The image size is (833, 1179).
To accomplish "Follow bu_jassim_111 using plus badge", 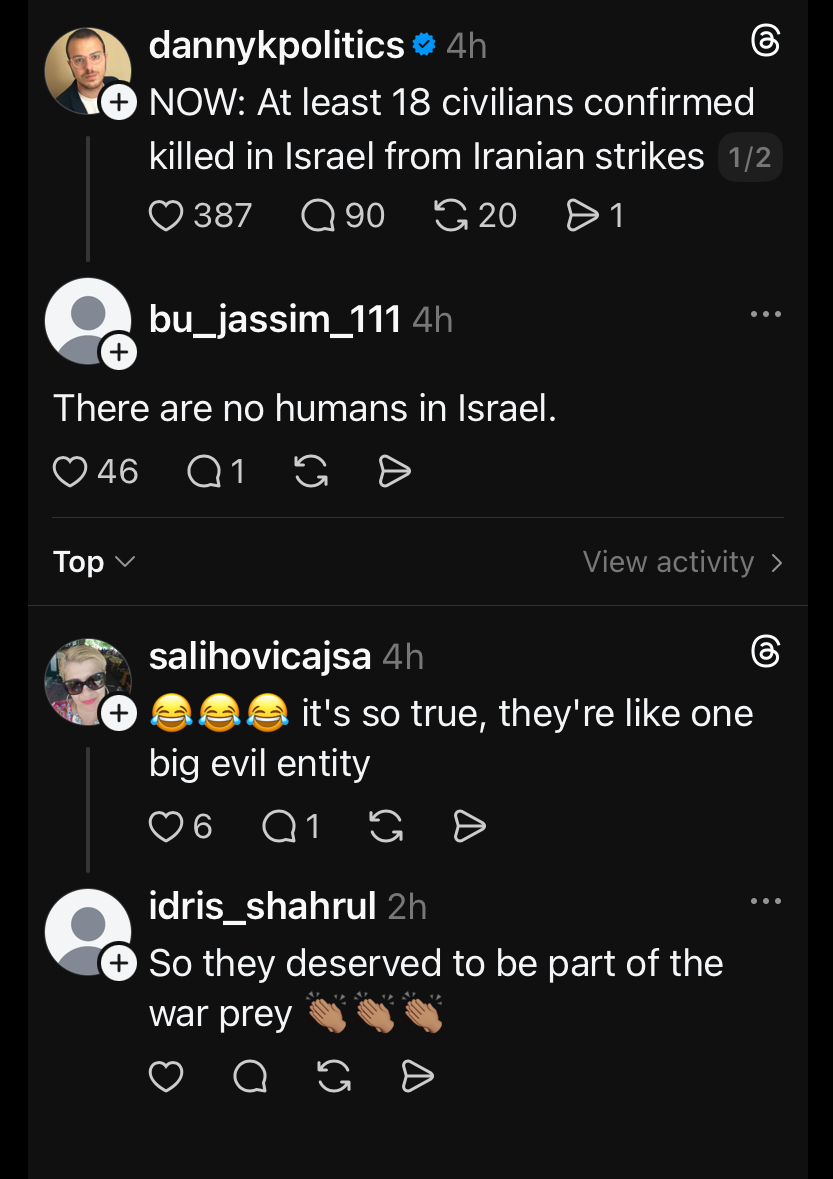I will click(119, 352).
